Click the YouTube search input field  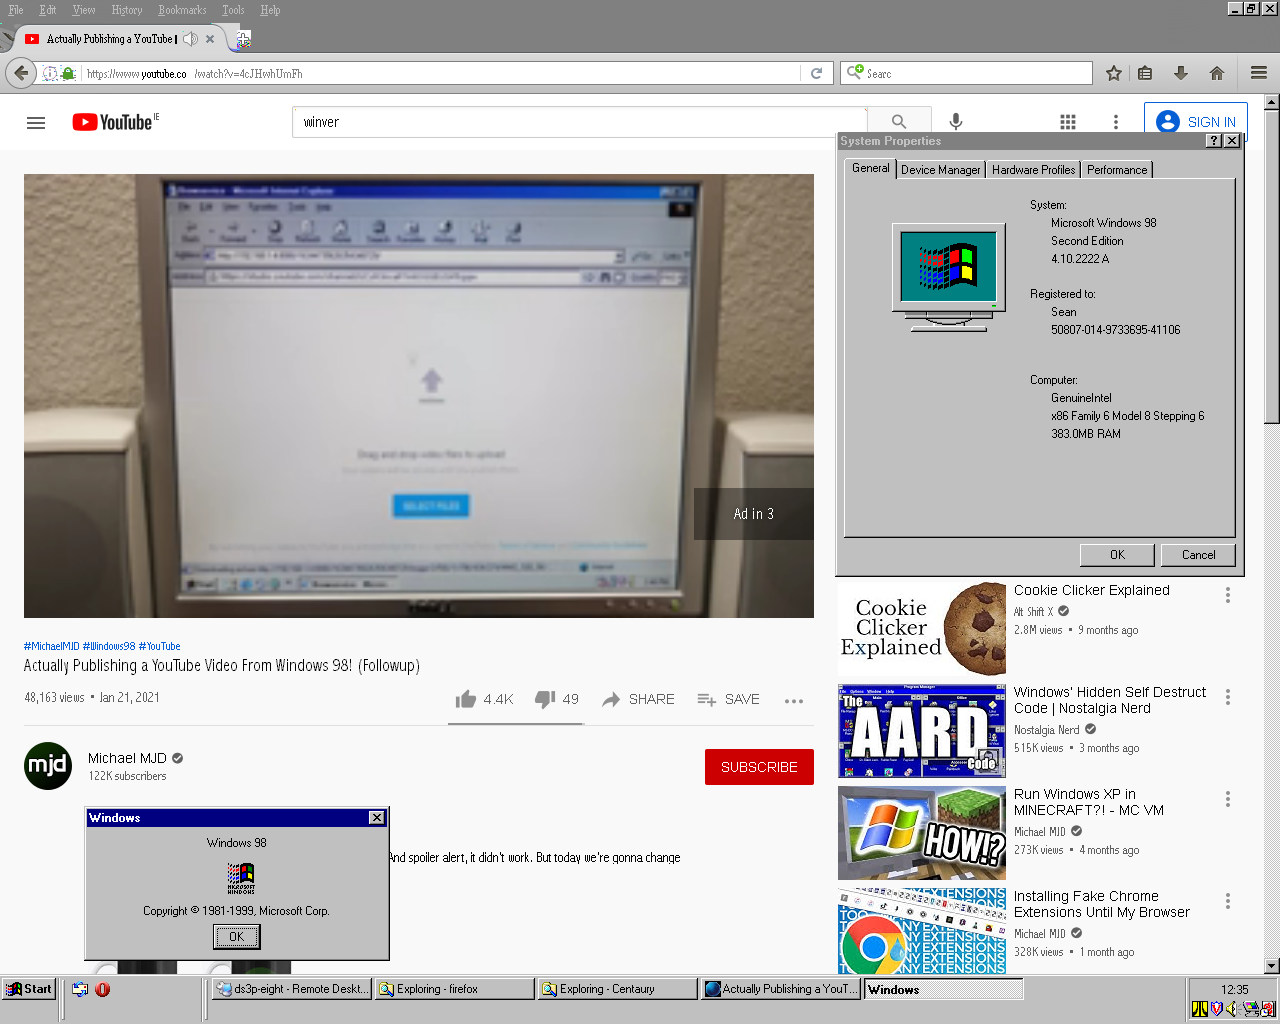tap(580, 122)
